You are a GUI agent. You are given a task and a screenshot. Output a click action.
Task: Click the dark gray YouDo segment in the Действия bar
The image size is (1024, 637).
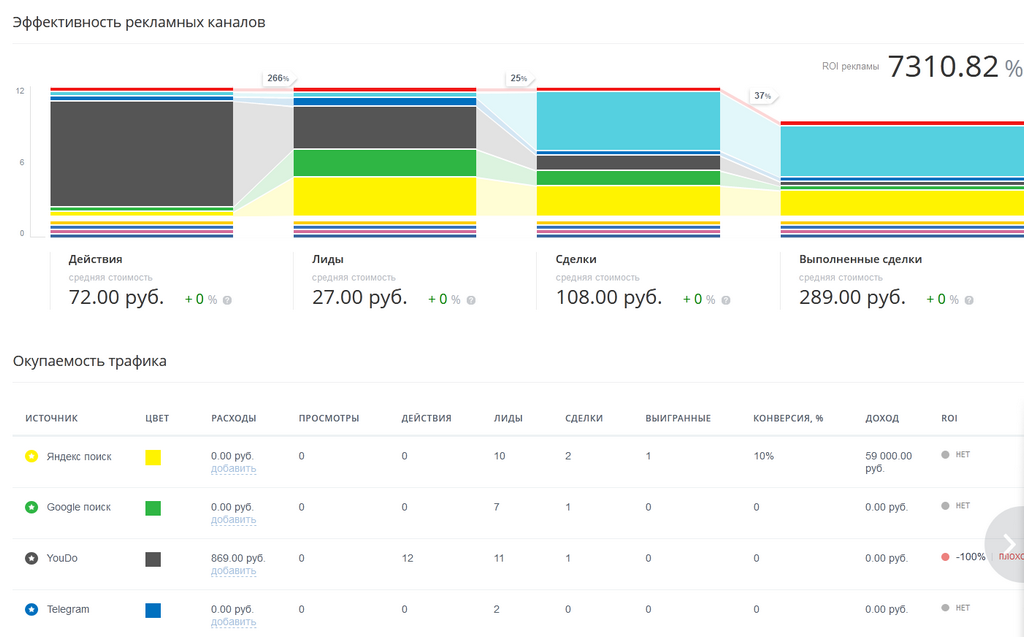pos(142,154)
